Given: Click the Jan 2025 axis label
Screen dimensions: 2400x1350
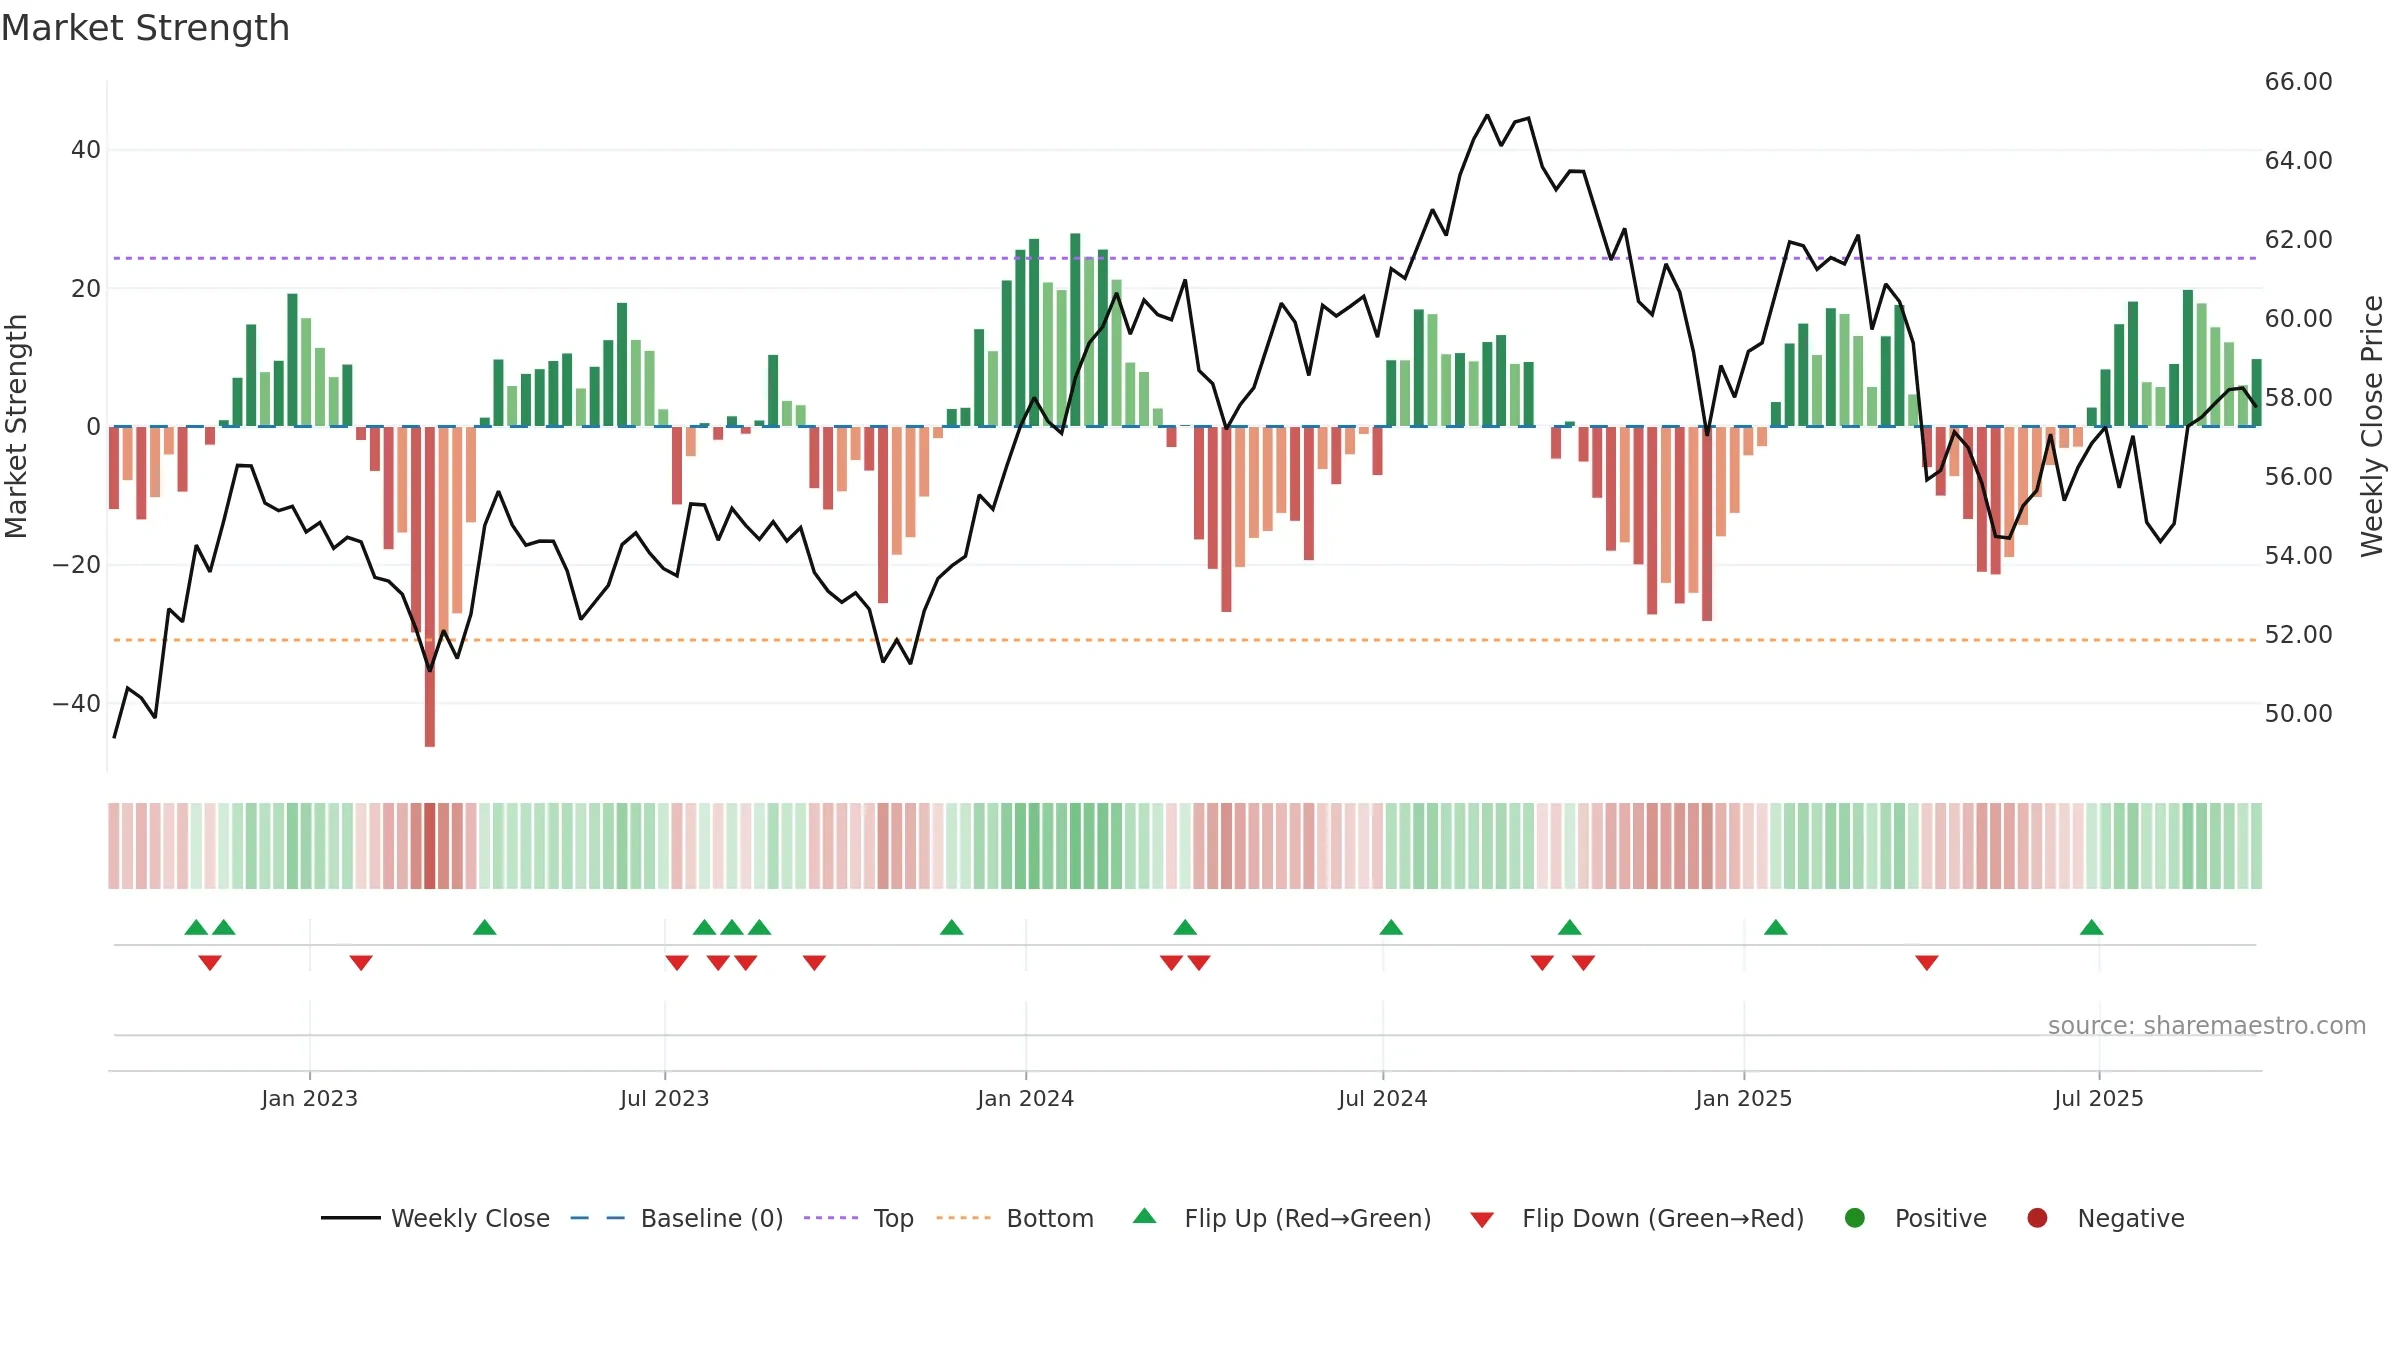Looking at the screenshot, I should [x=1744, y=1098].
